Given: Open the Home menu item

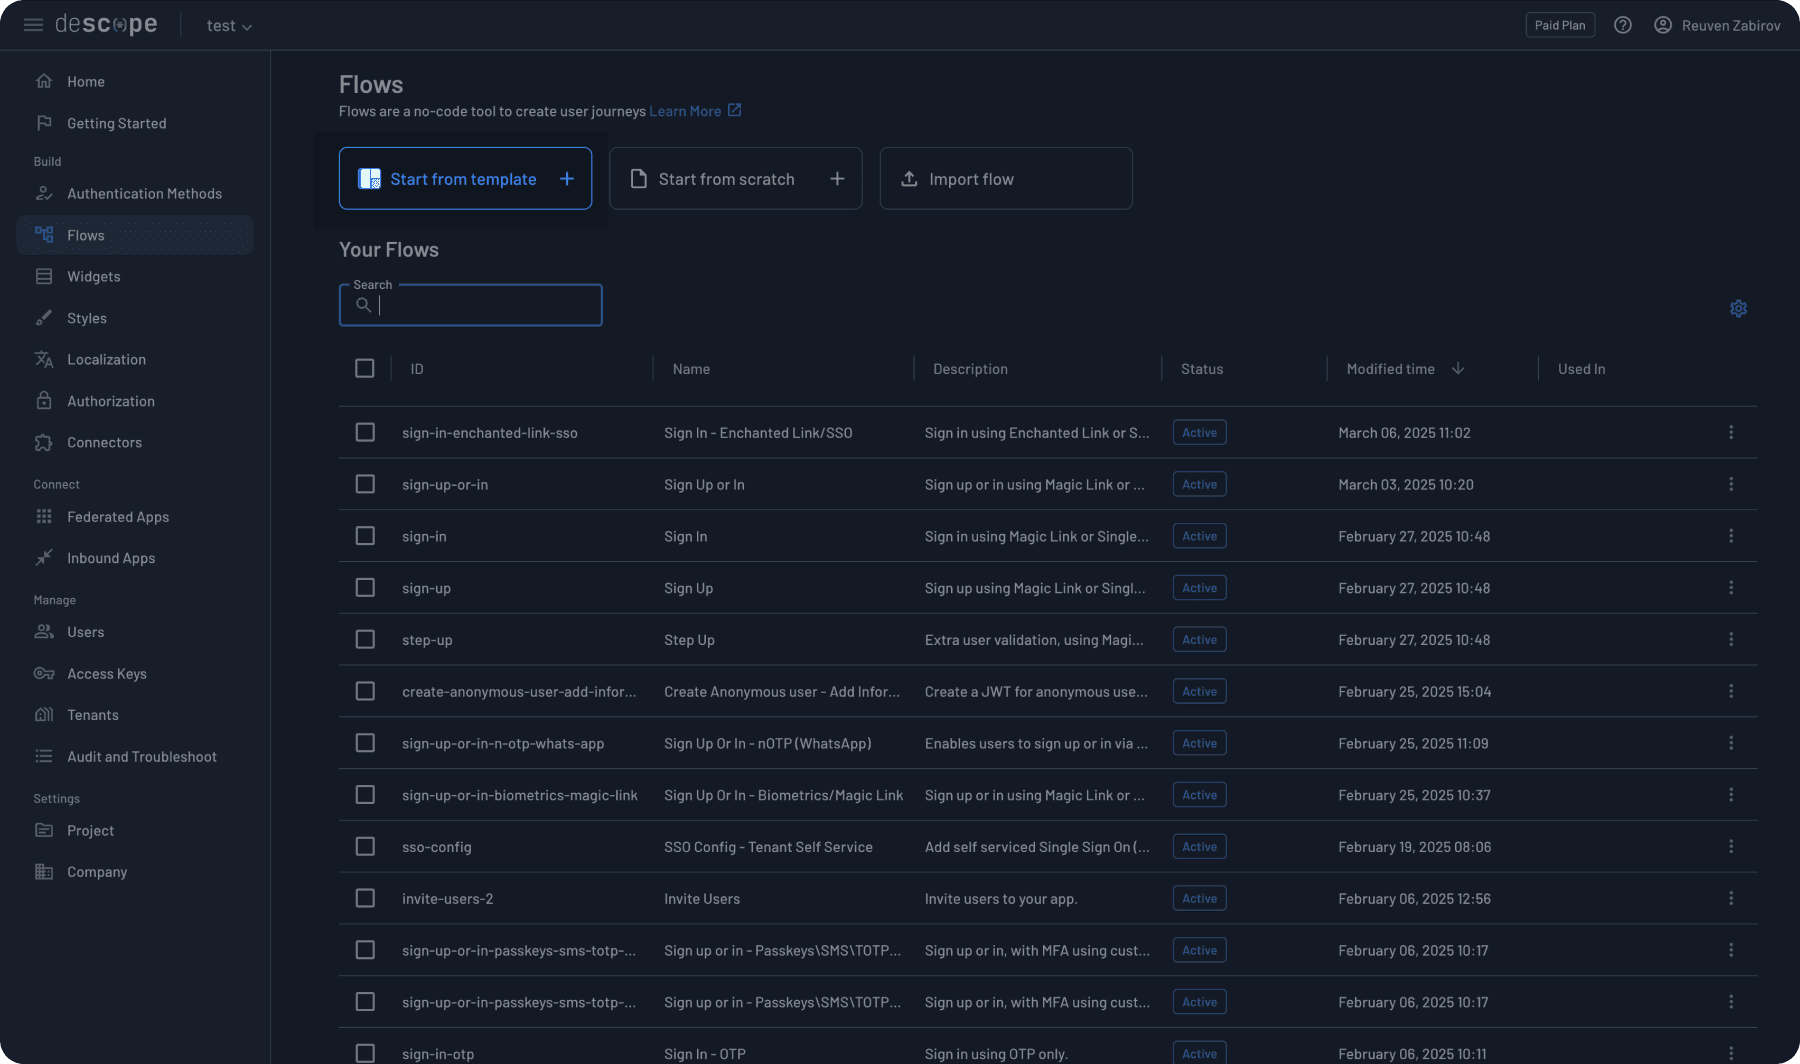Looking at the screenshot, I should pos(85,81).
